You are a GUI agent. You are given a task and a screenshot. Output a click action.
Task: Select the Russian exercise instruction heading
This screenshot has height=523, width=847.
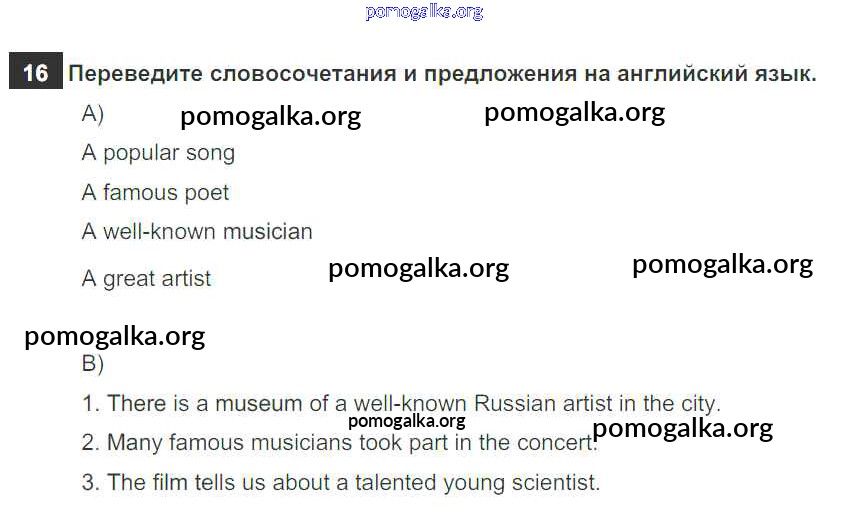click(x=441, y=74)
